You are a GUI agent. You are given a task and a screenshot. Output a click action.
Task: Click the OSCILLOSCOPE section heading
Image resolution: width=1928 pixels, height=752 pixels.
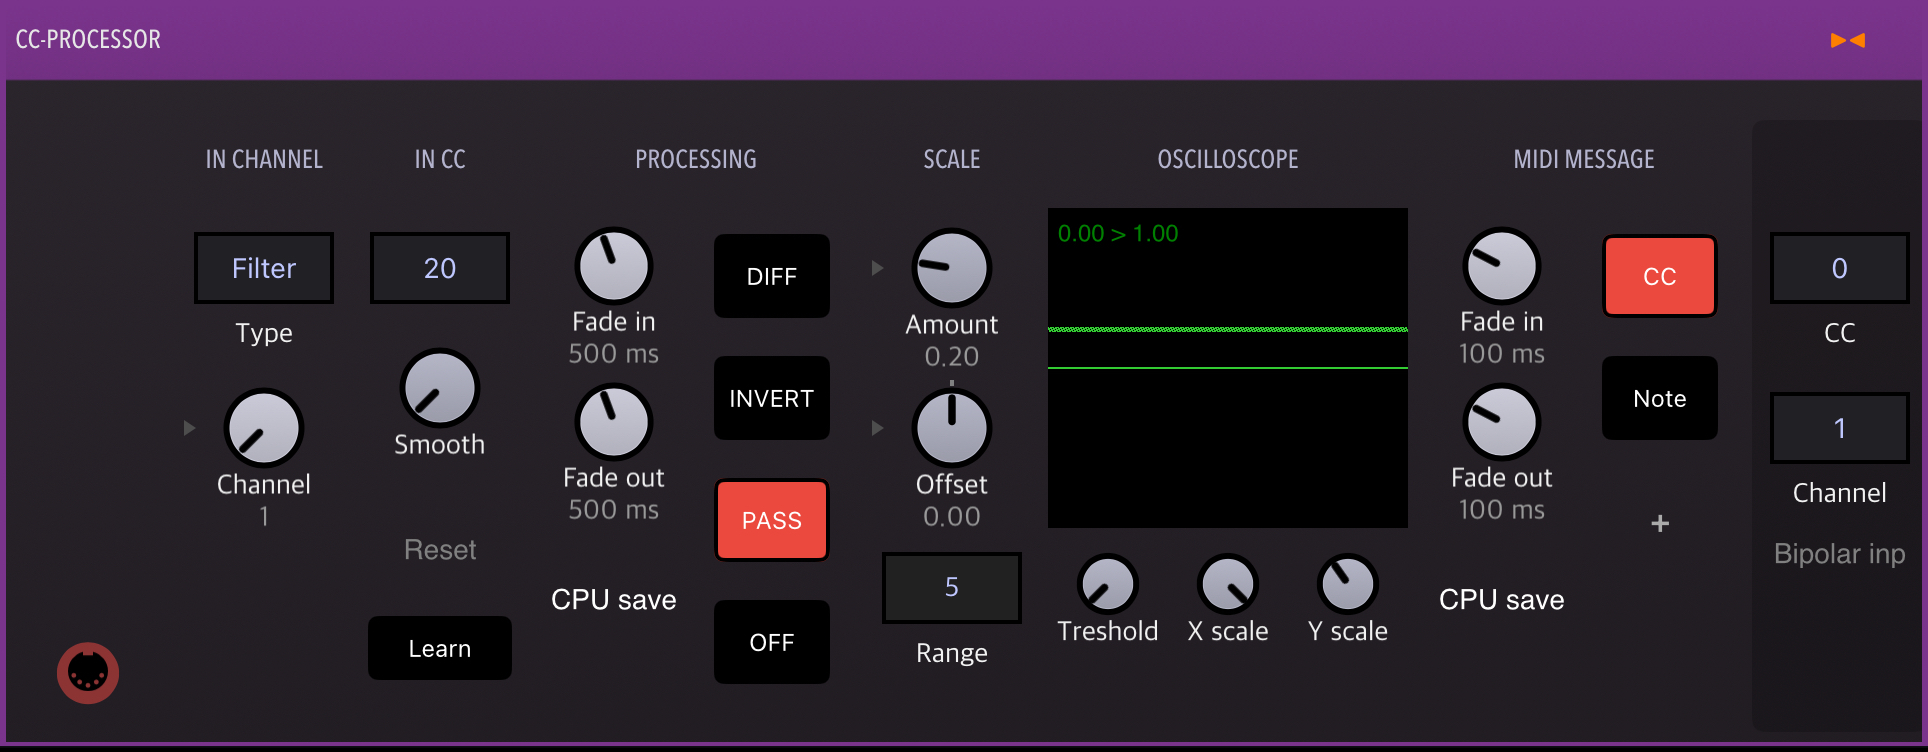click(1228, 160)
